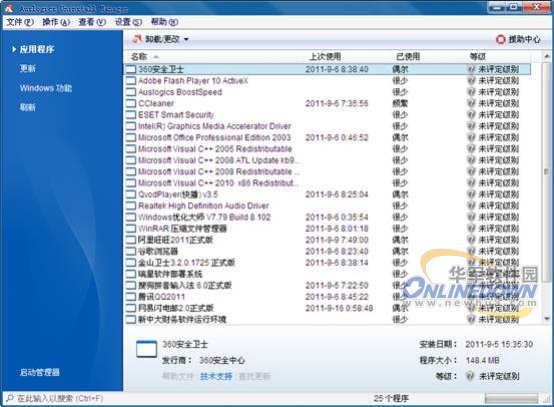
Task: Click the large 360安全卫士 icon in details pane
Action: [x=146, y=349]
